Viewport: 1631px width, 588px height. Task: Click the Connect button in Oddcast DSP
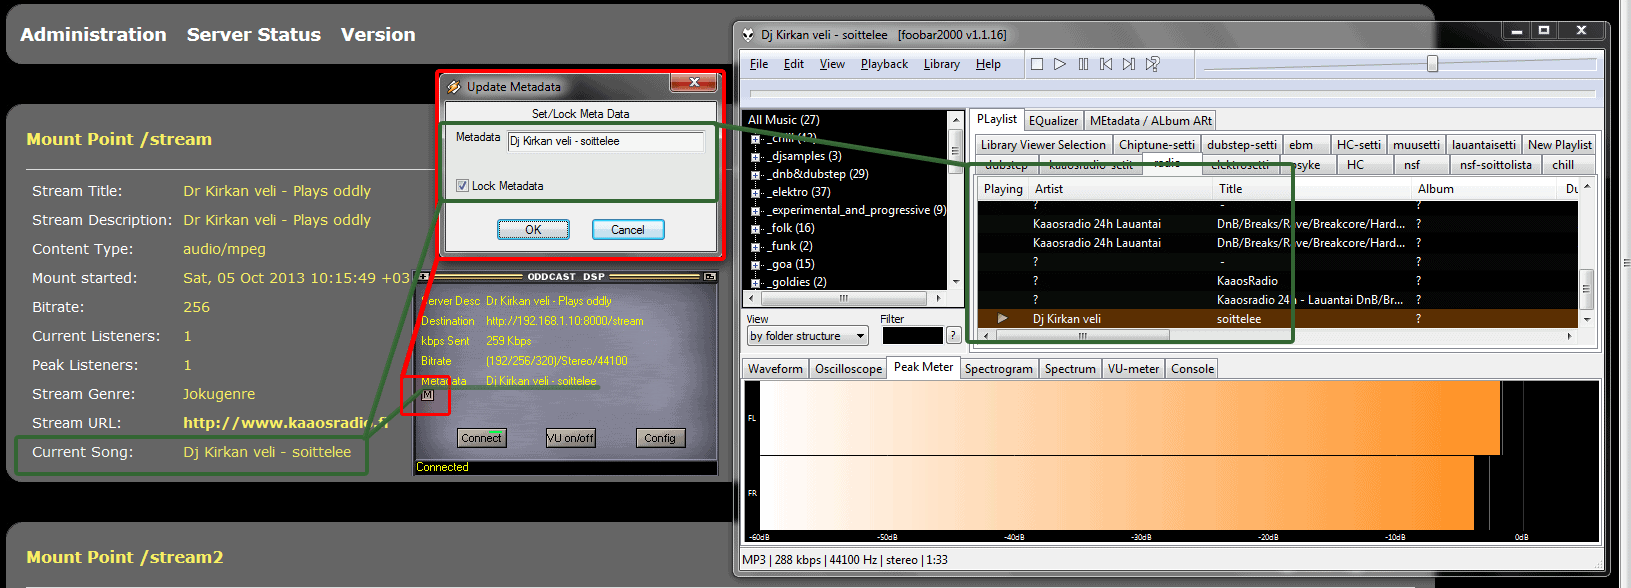click(481, 438)
